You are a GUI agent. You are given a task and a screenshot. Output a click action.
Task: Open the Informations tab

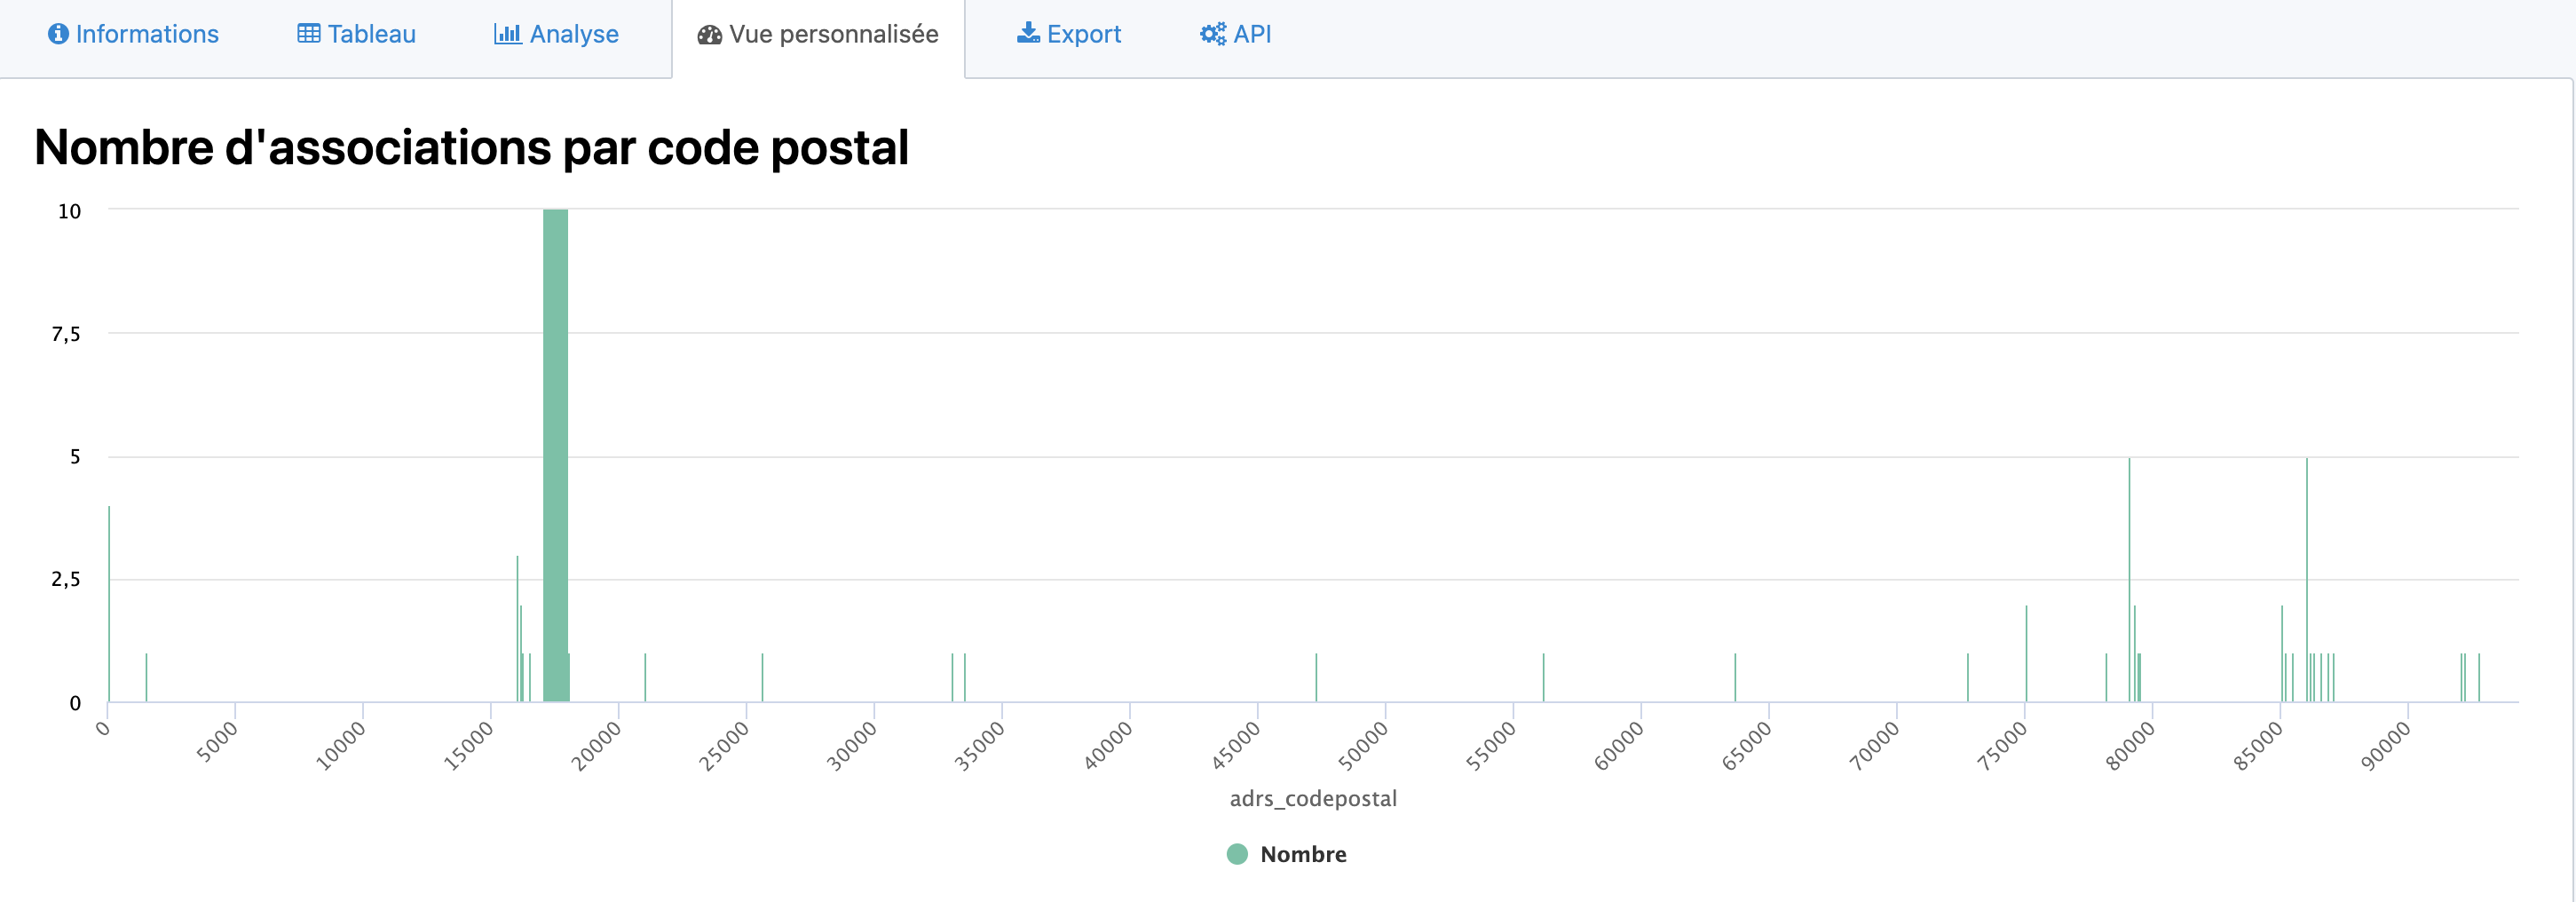pyautogui.click(x=146, y=34)
